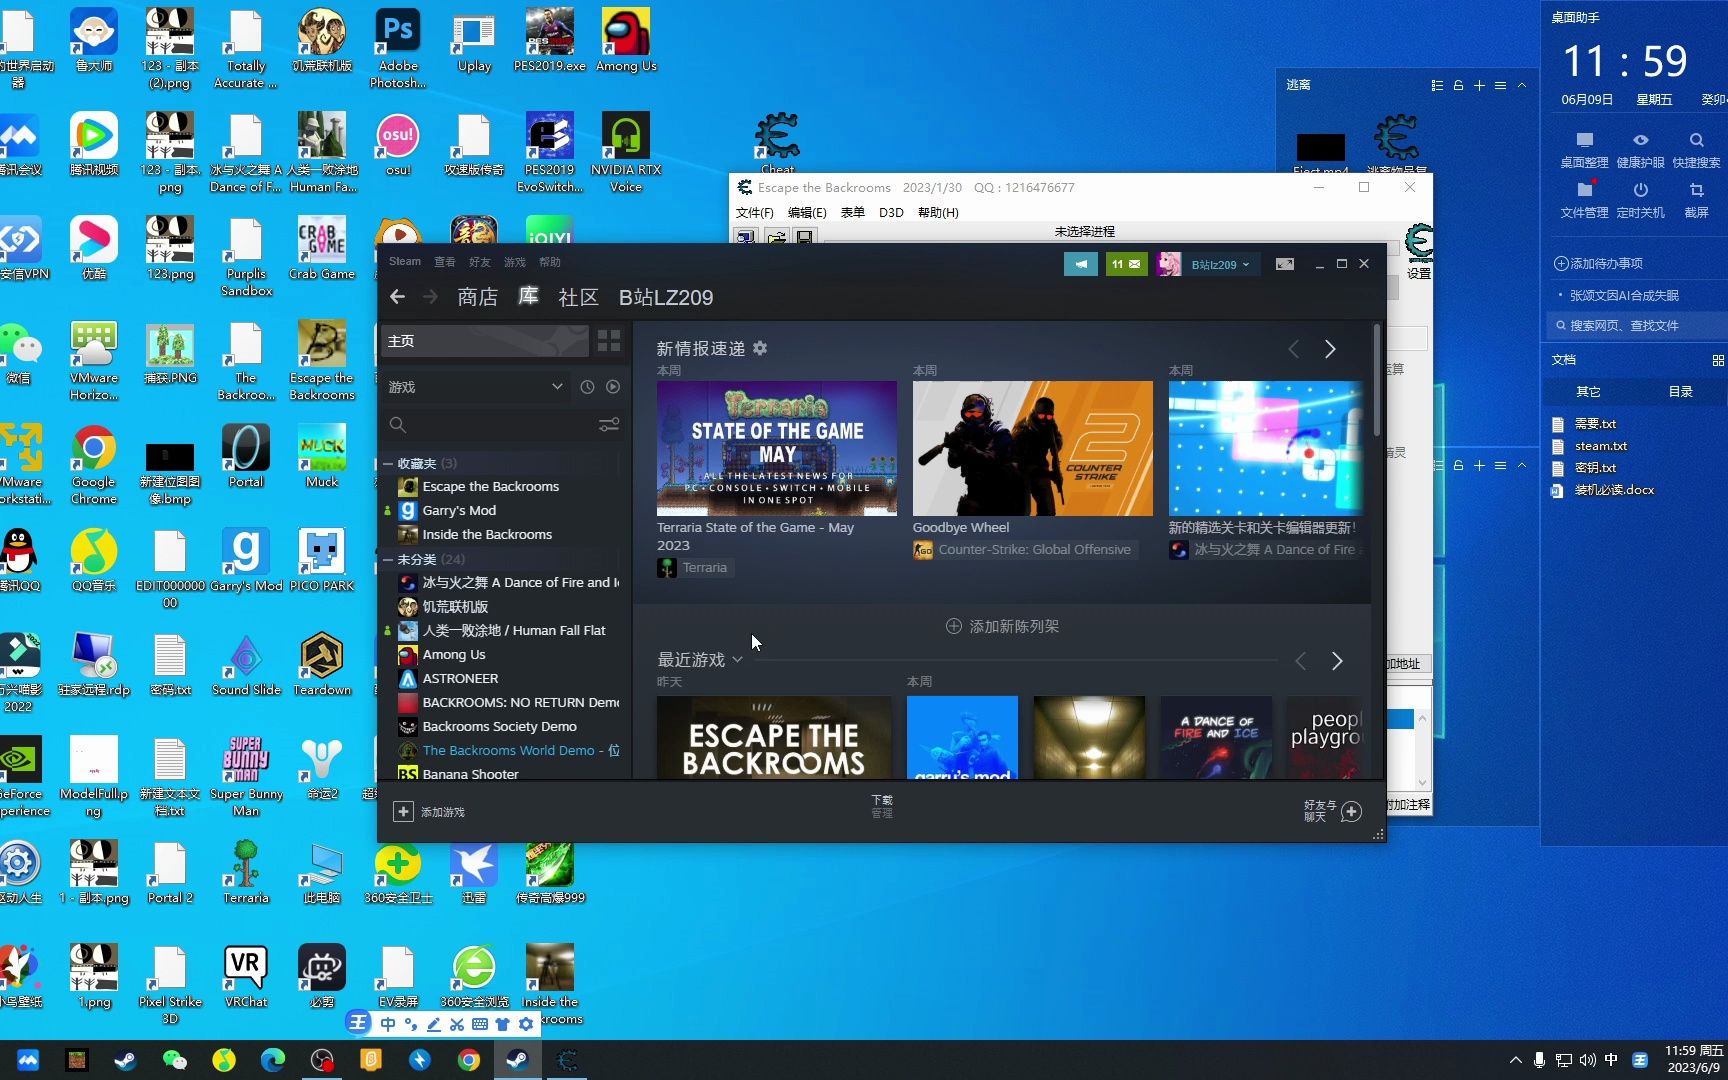Expand B站lz209 account dropdown
1728x1080 pixels.
tap(1220, 265)
